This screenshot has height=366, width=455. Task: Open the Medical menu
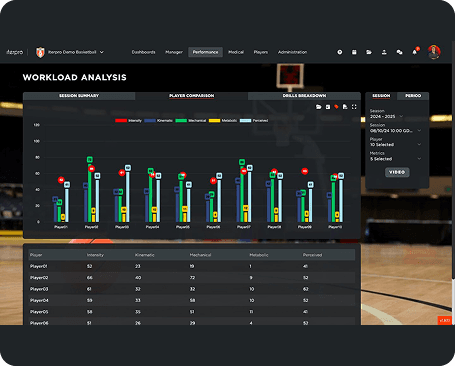(x=236, y=52)
